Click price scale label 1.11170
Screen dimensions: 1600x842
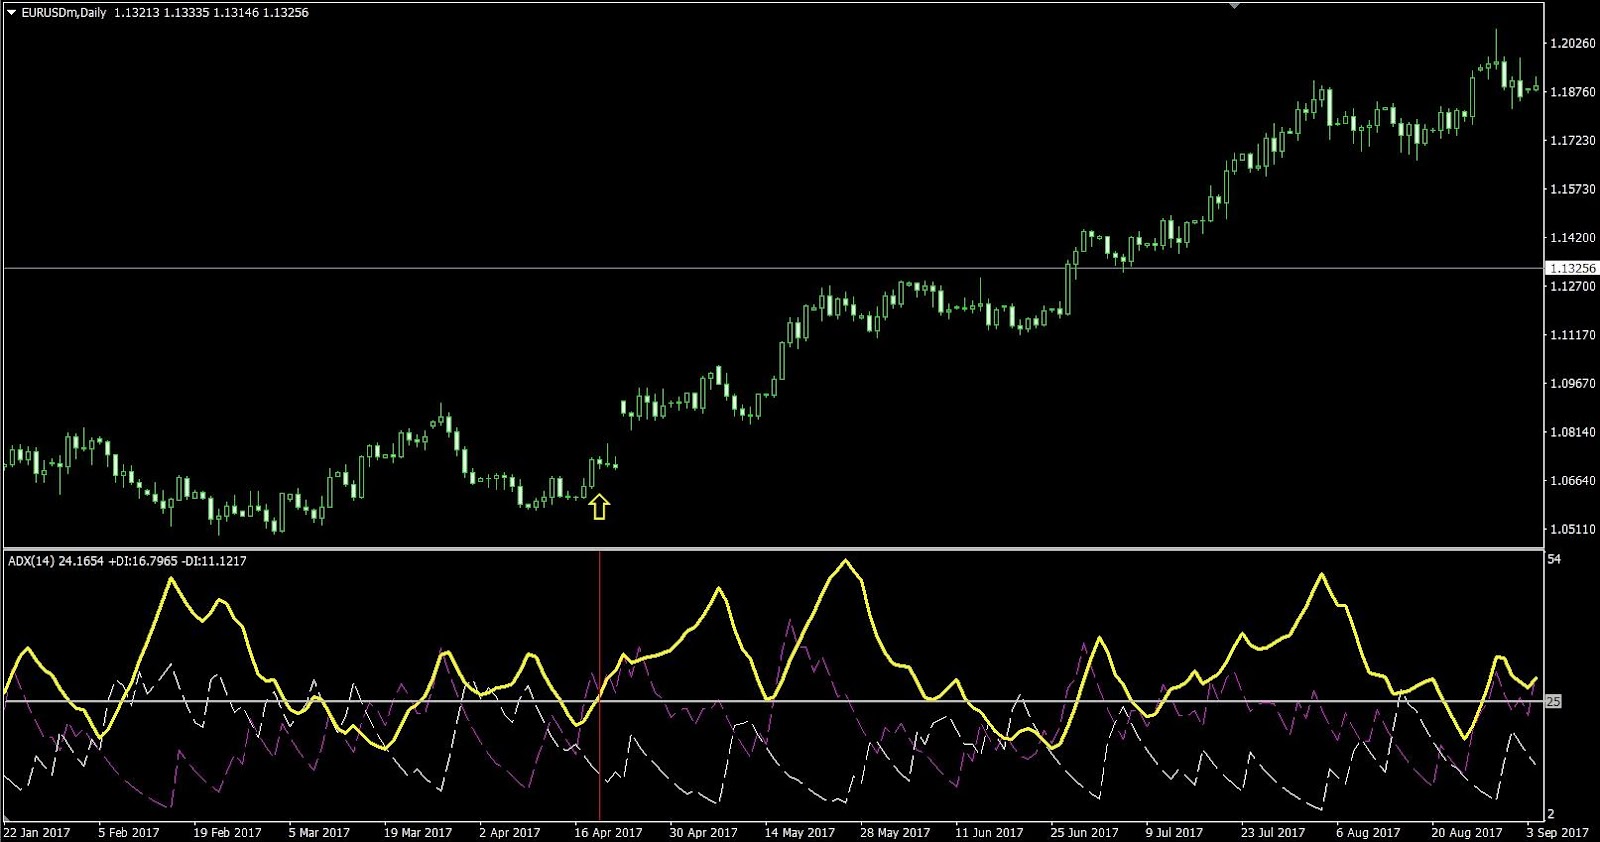click(x=1572, y=335)
